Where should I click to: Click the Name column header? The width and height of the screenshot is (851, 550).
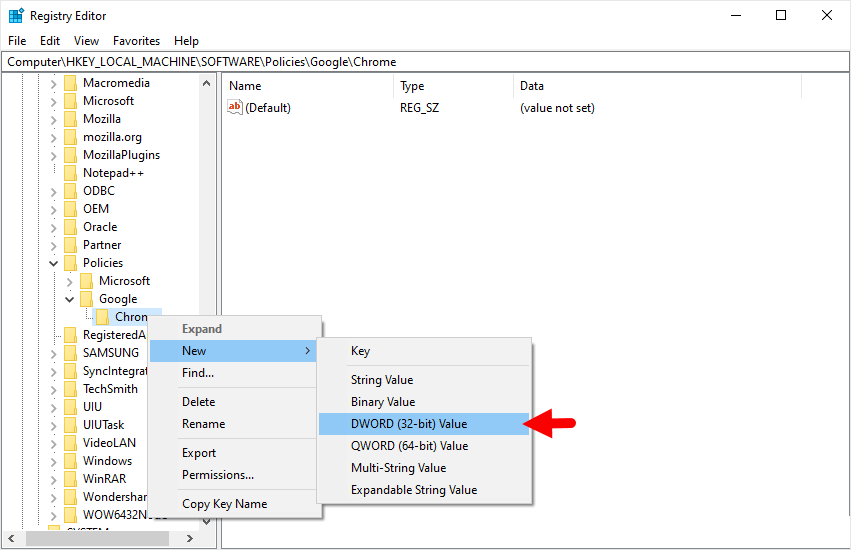click(308, 86)
